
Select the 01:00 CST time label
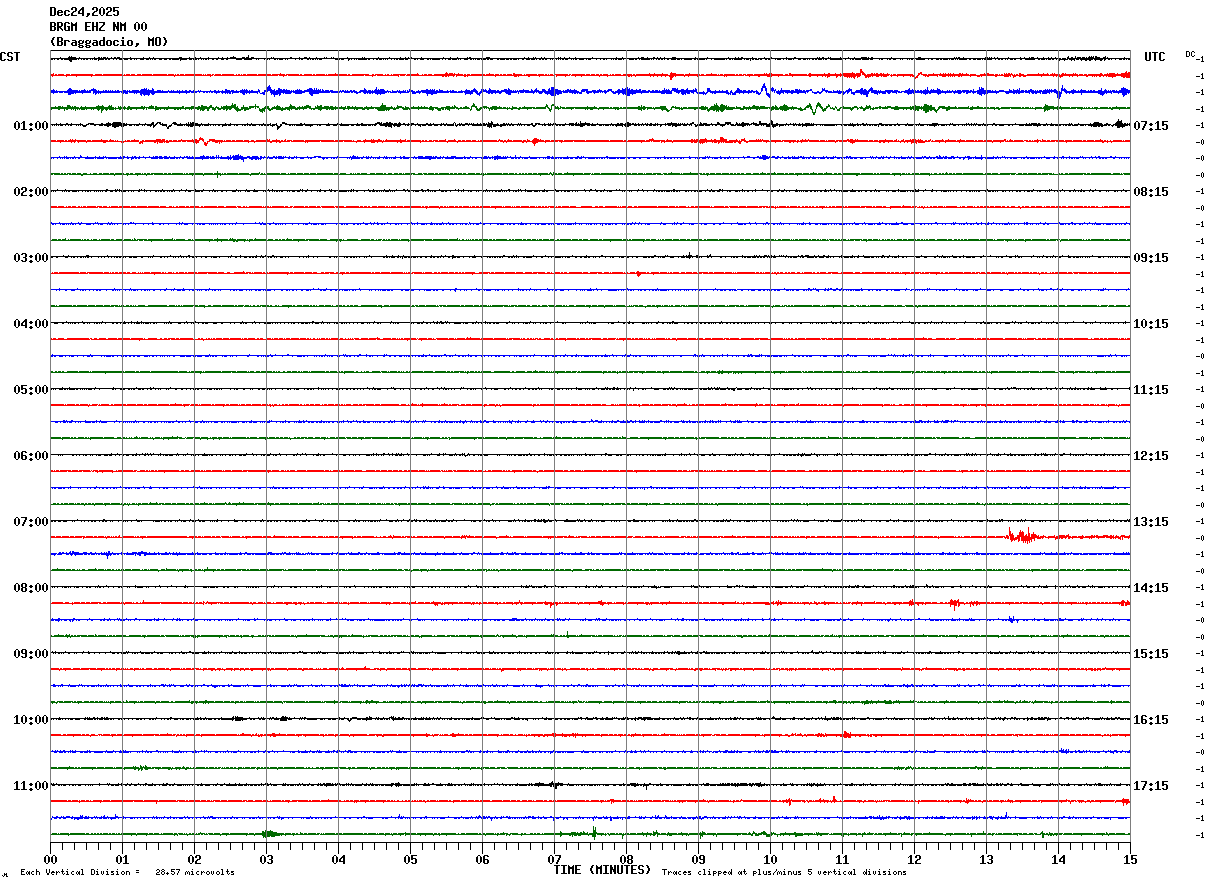click(x=30, y=125)
